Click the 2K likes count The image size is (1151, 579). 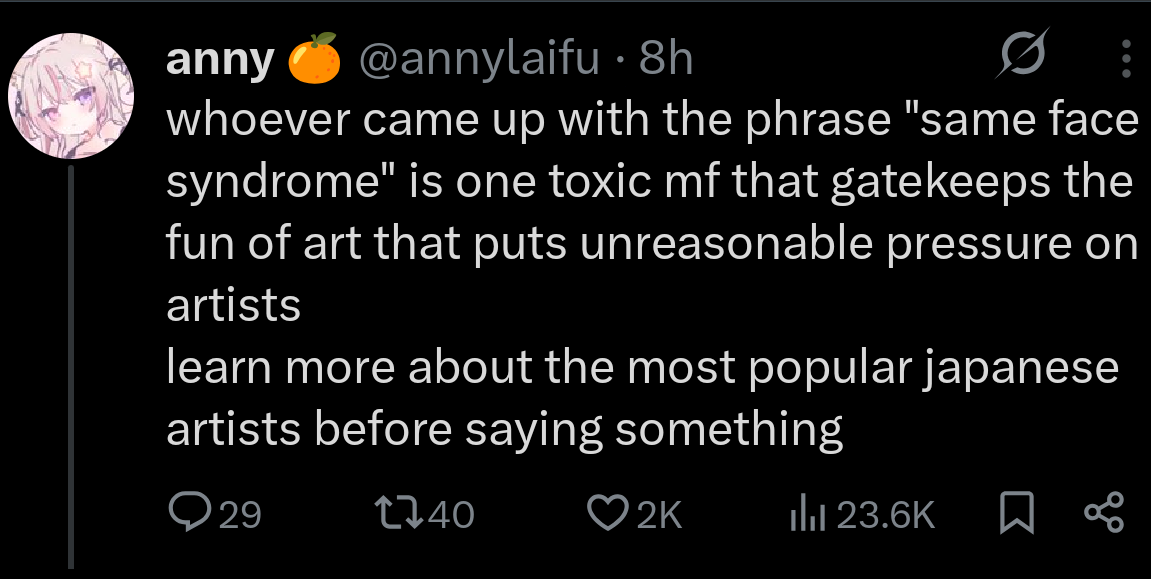pyautogui.click(x=658, y=515)
